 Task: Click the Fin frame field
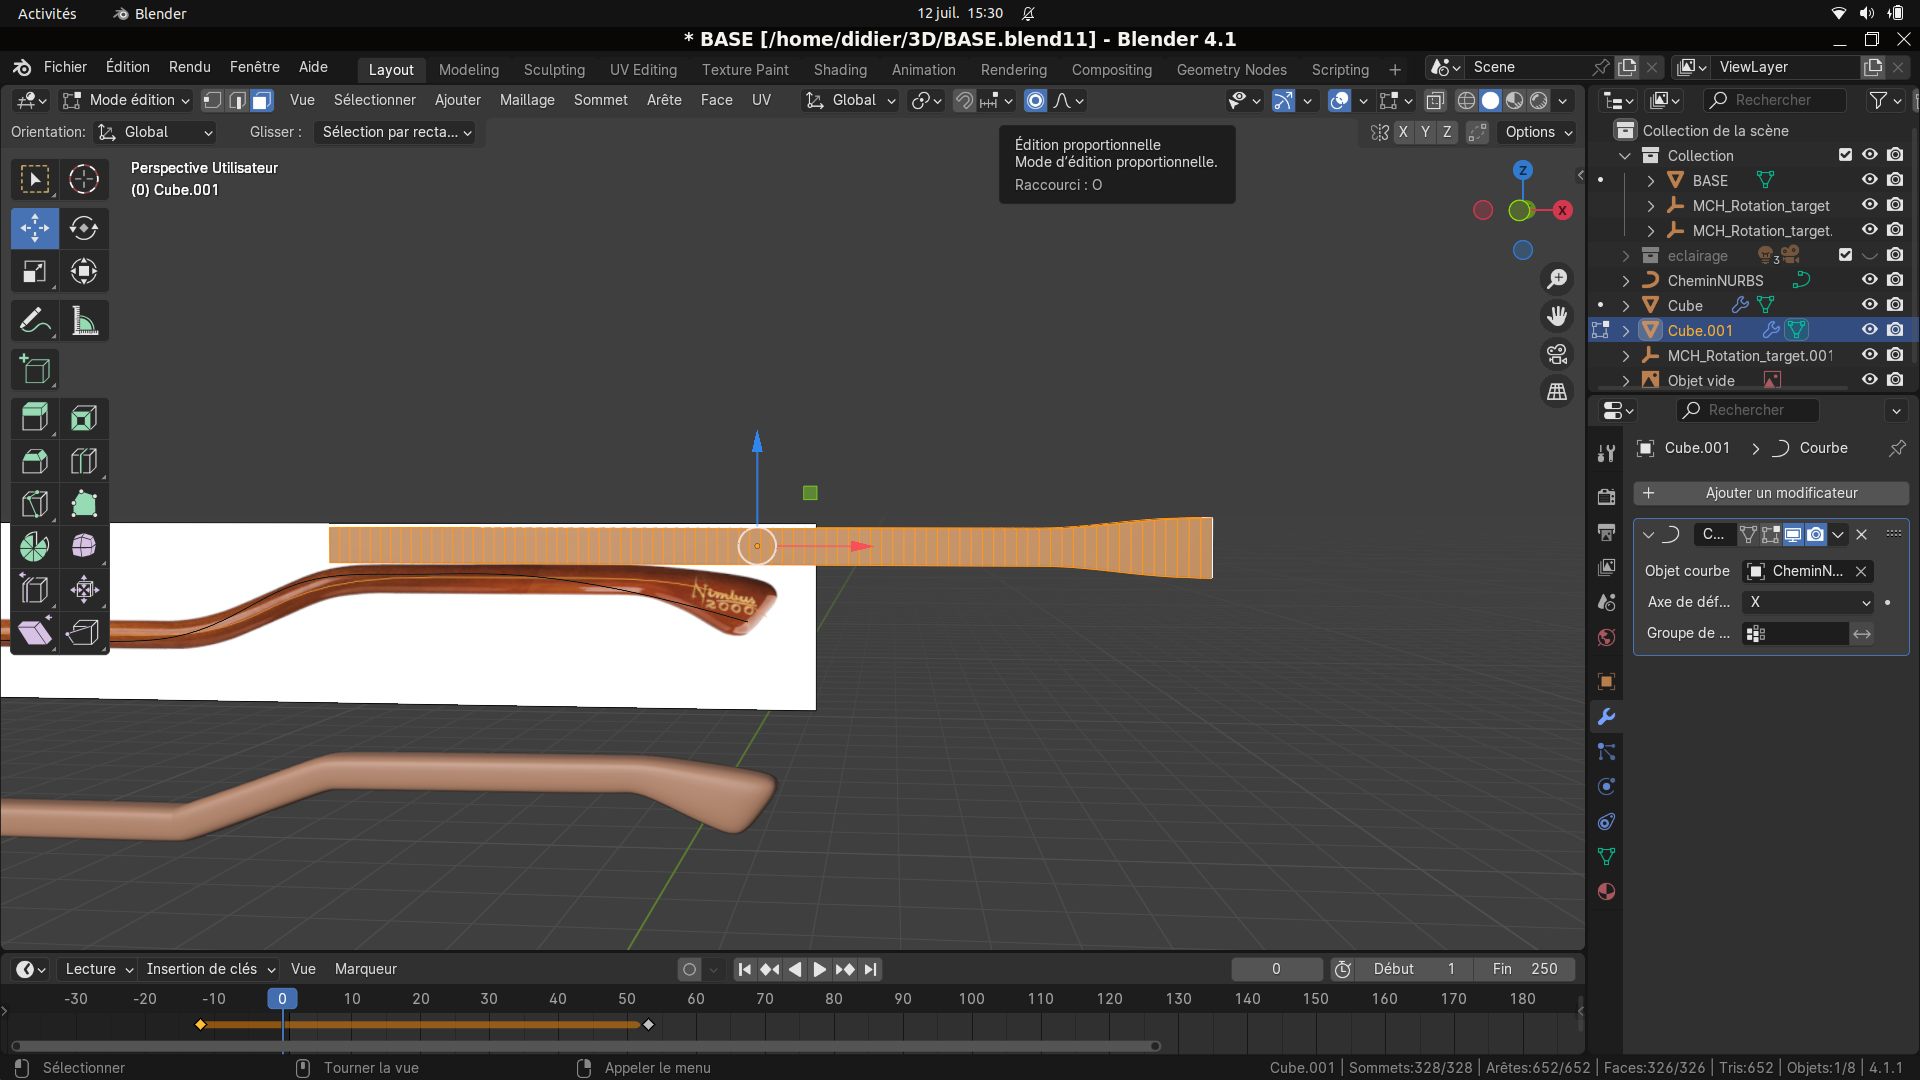pos(1525,969)
